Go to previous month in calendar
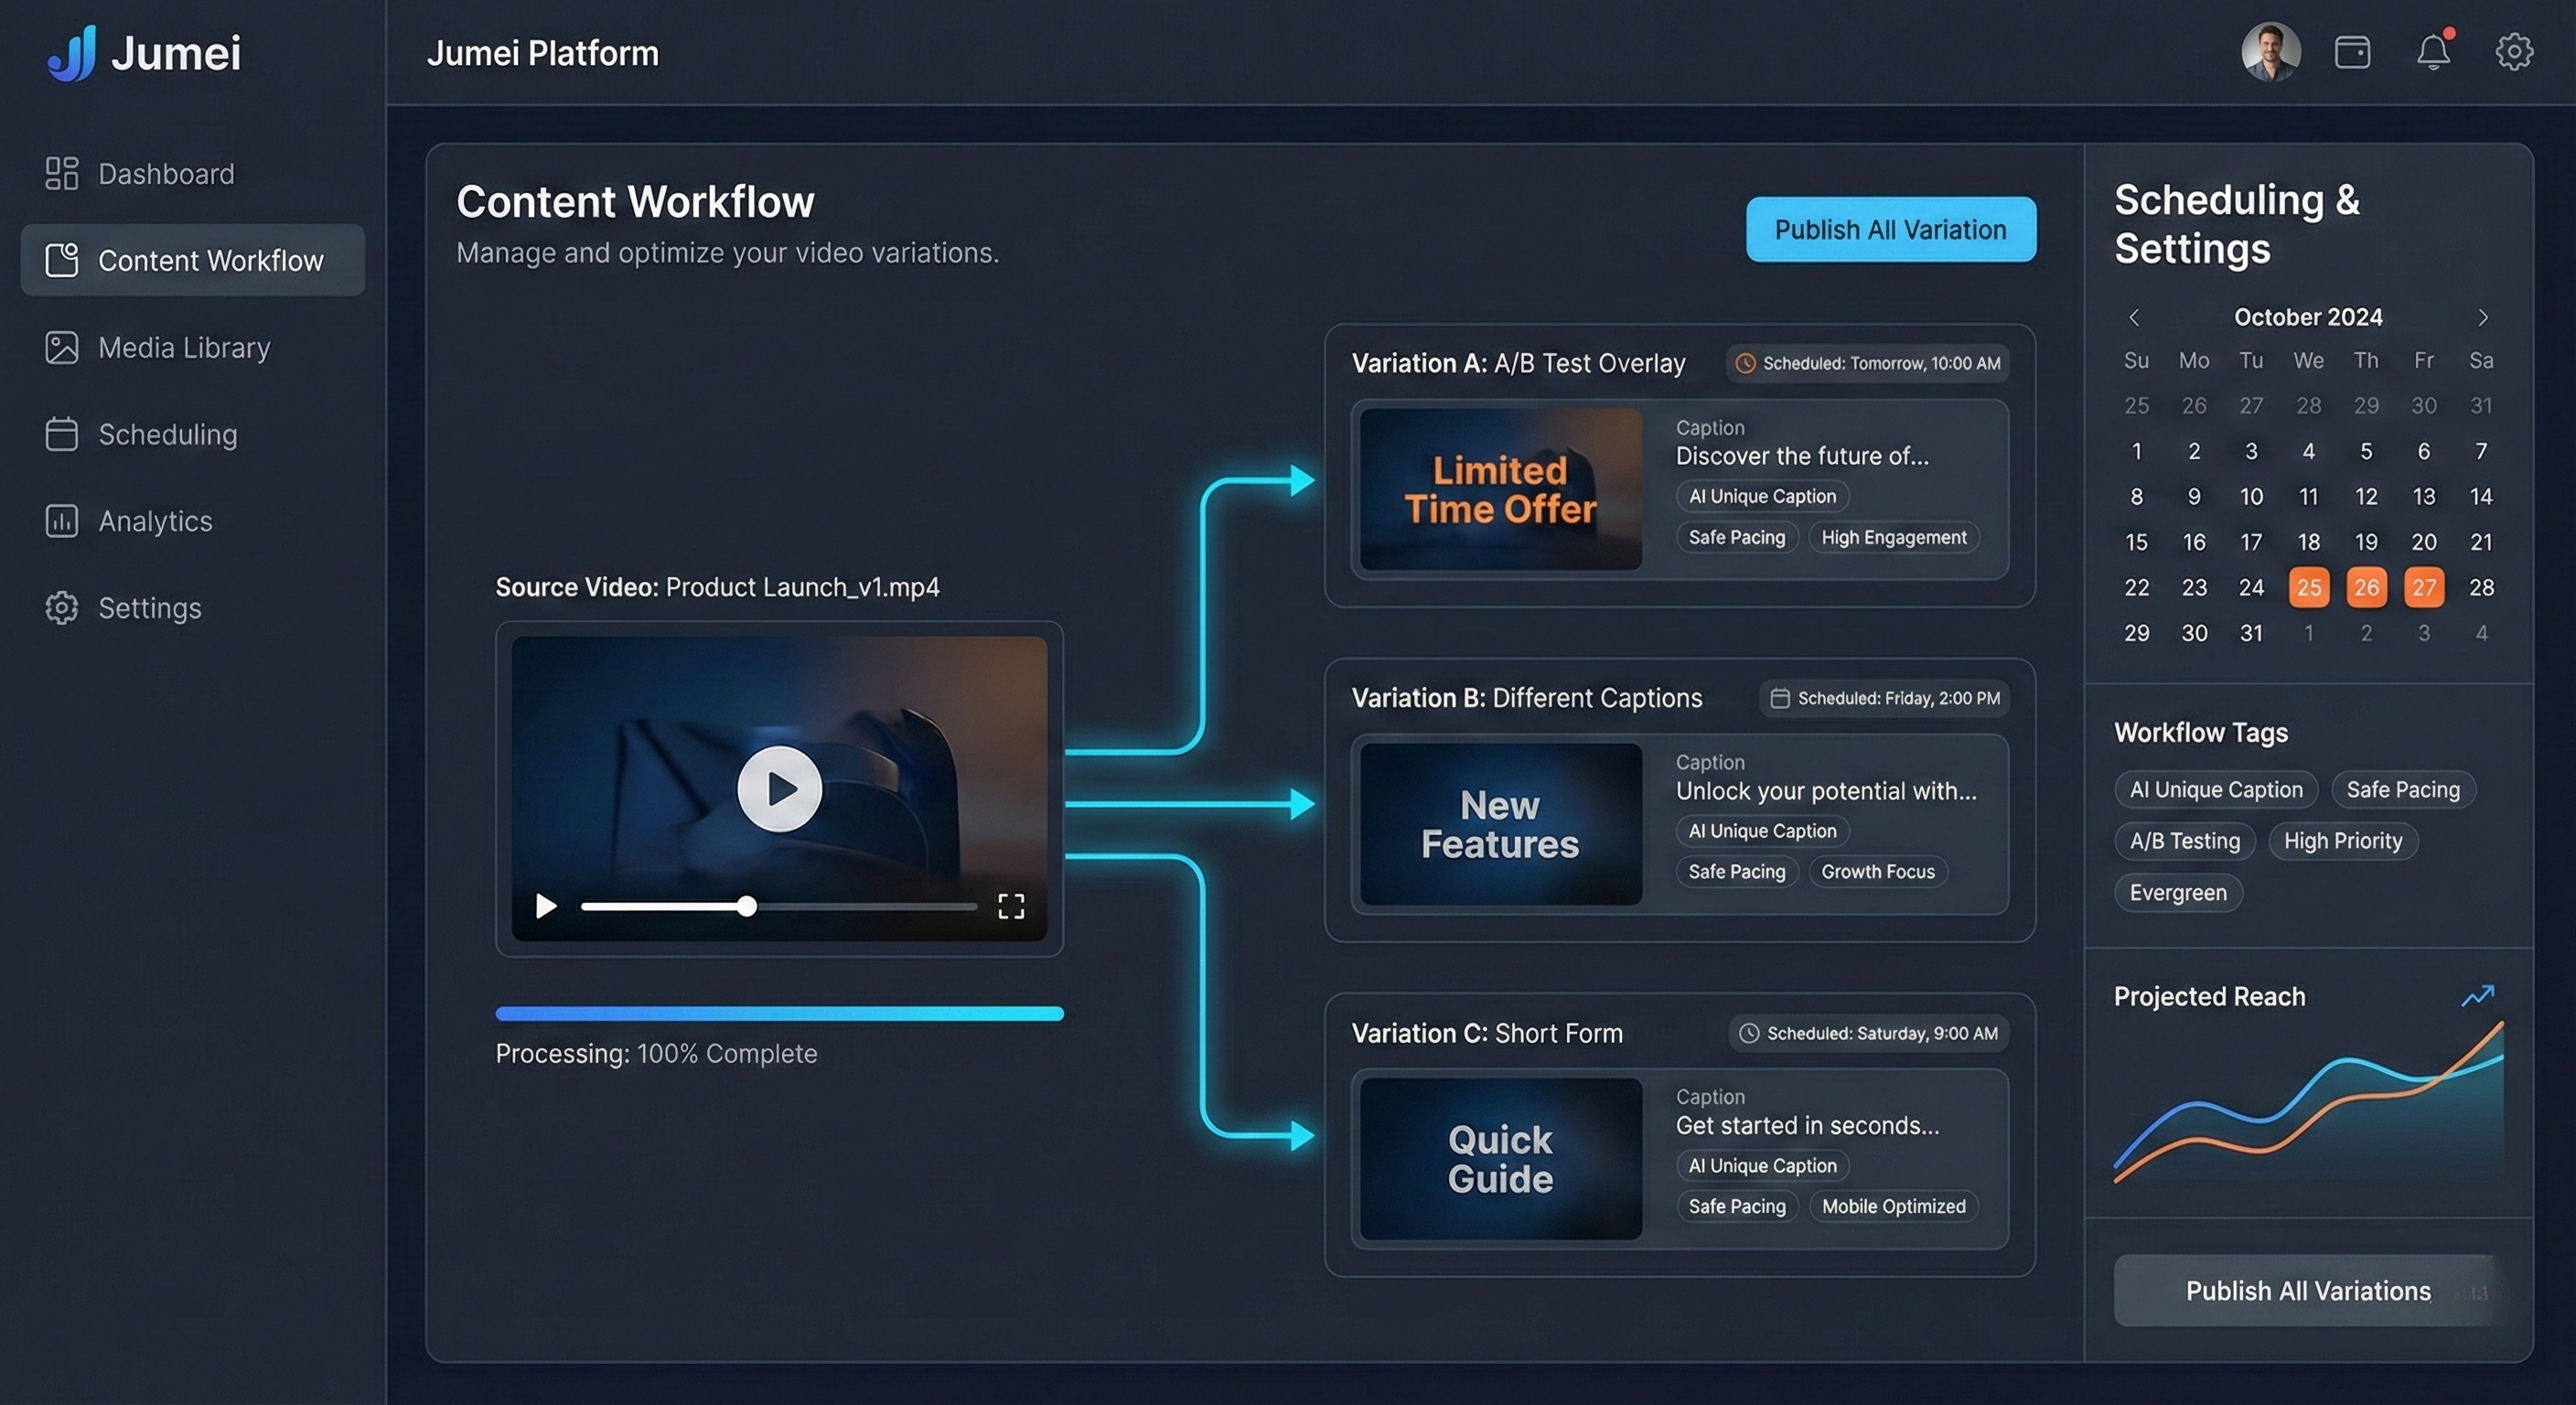Image resolution: width=2576 pixels, height=1405 pixels. coord(2134,318)
